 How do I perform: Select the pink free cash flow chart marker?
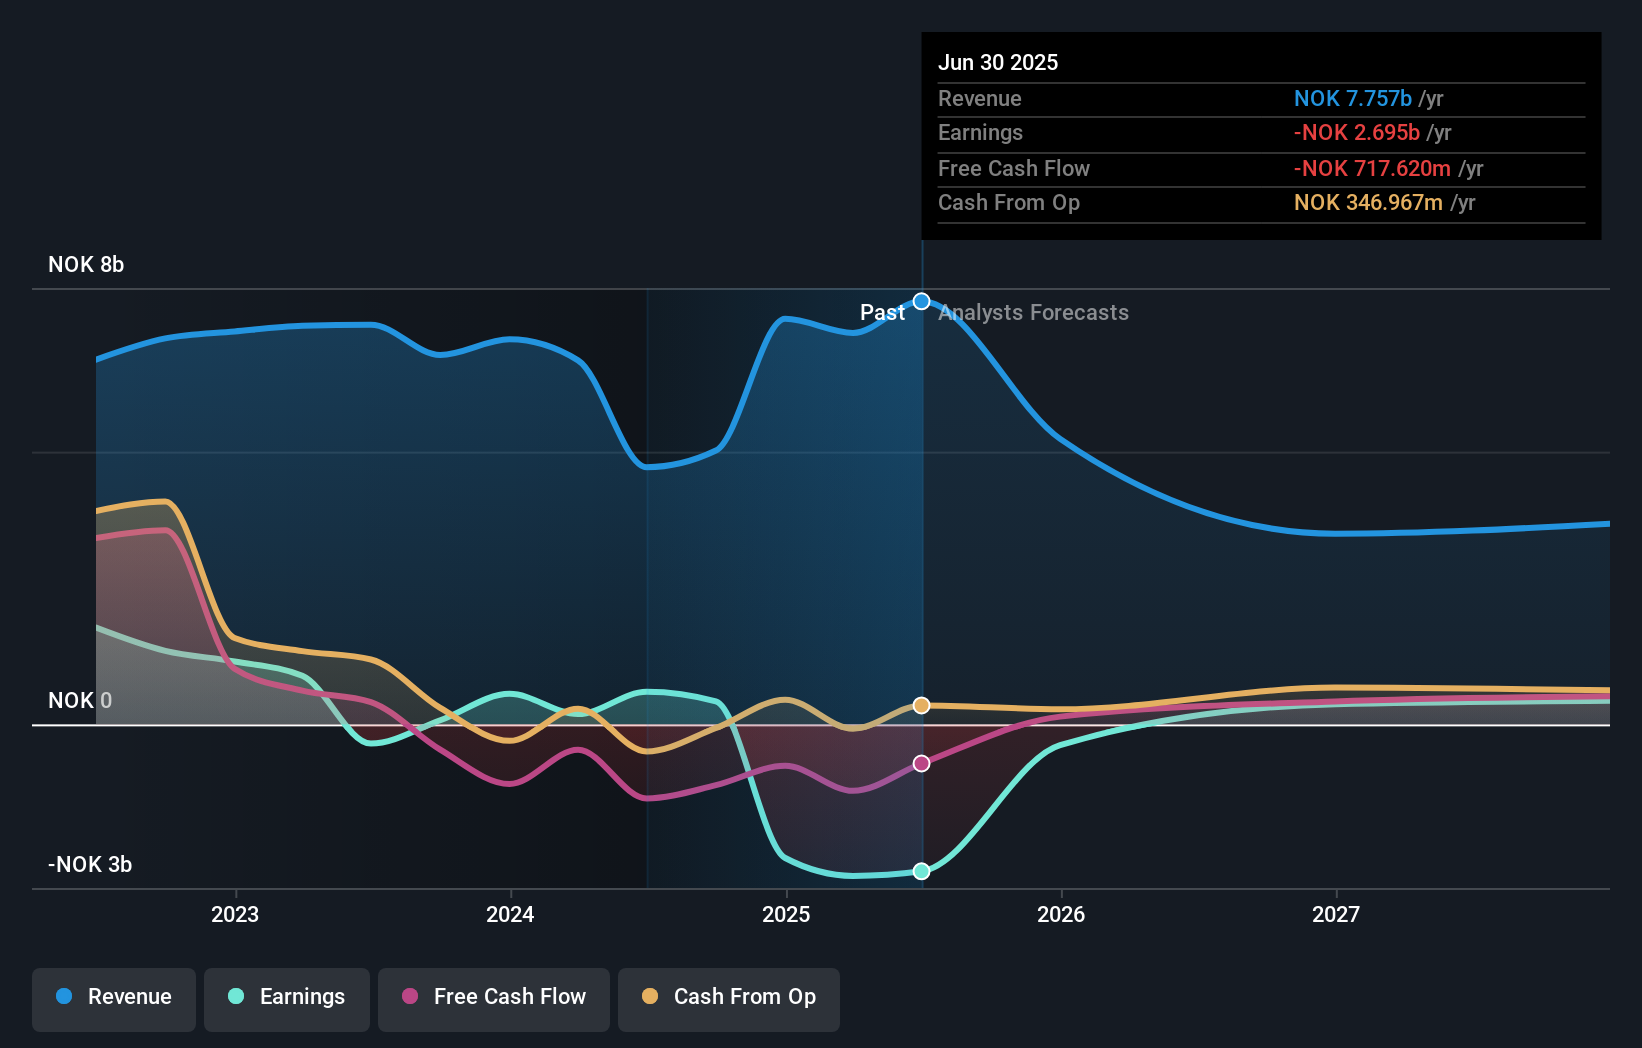click(x=920, y=764)
